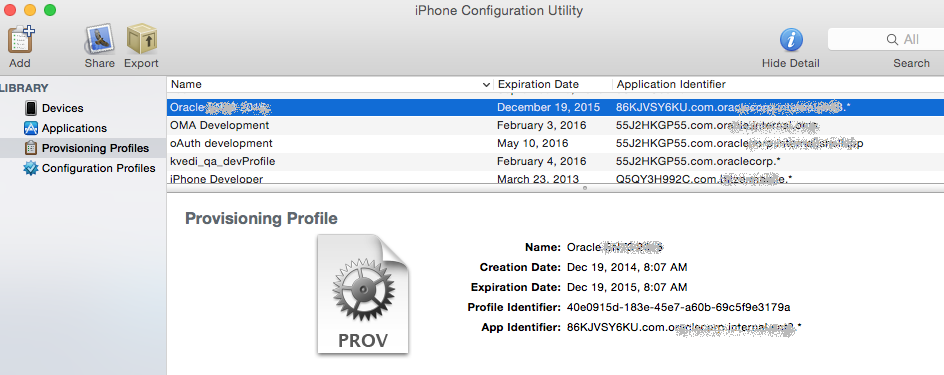Sort by the Expiration Date column
The image size is (944, 375).
pos(553,84)
